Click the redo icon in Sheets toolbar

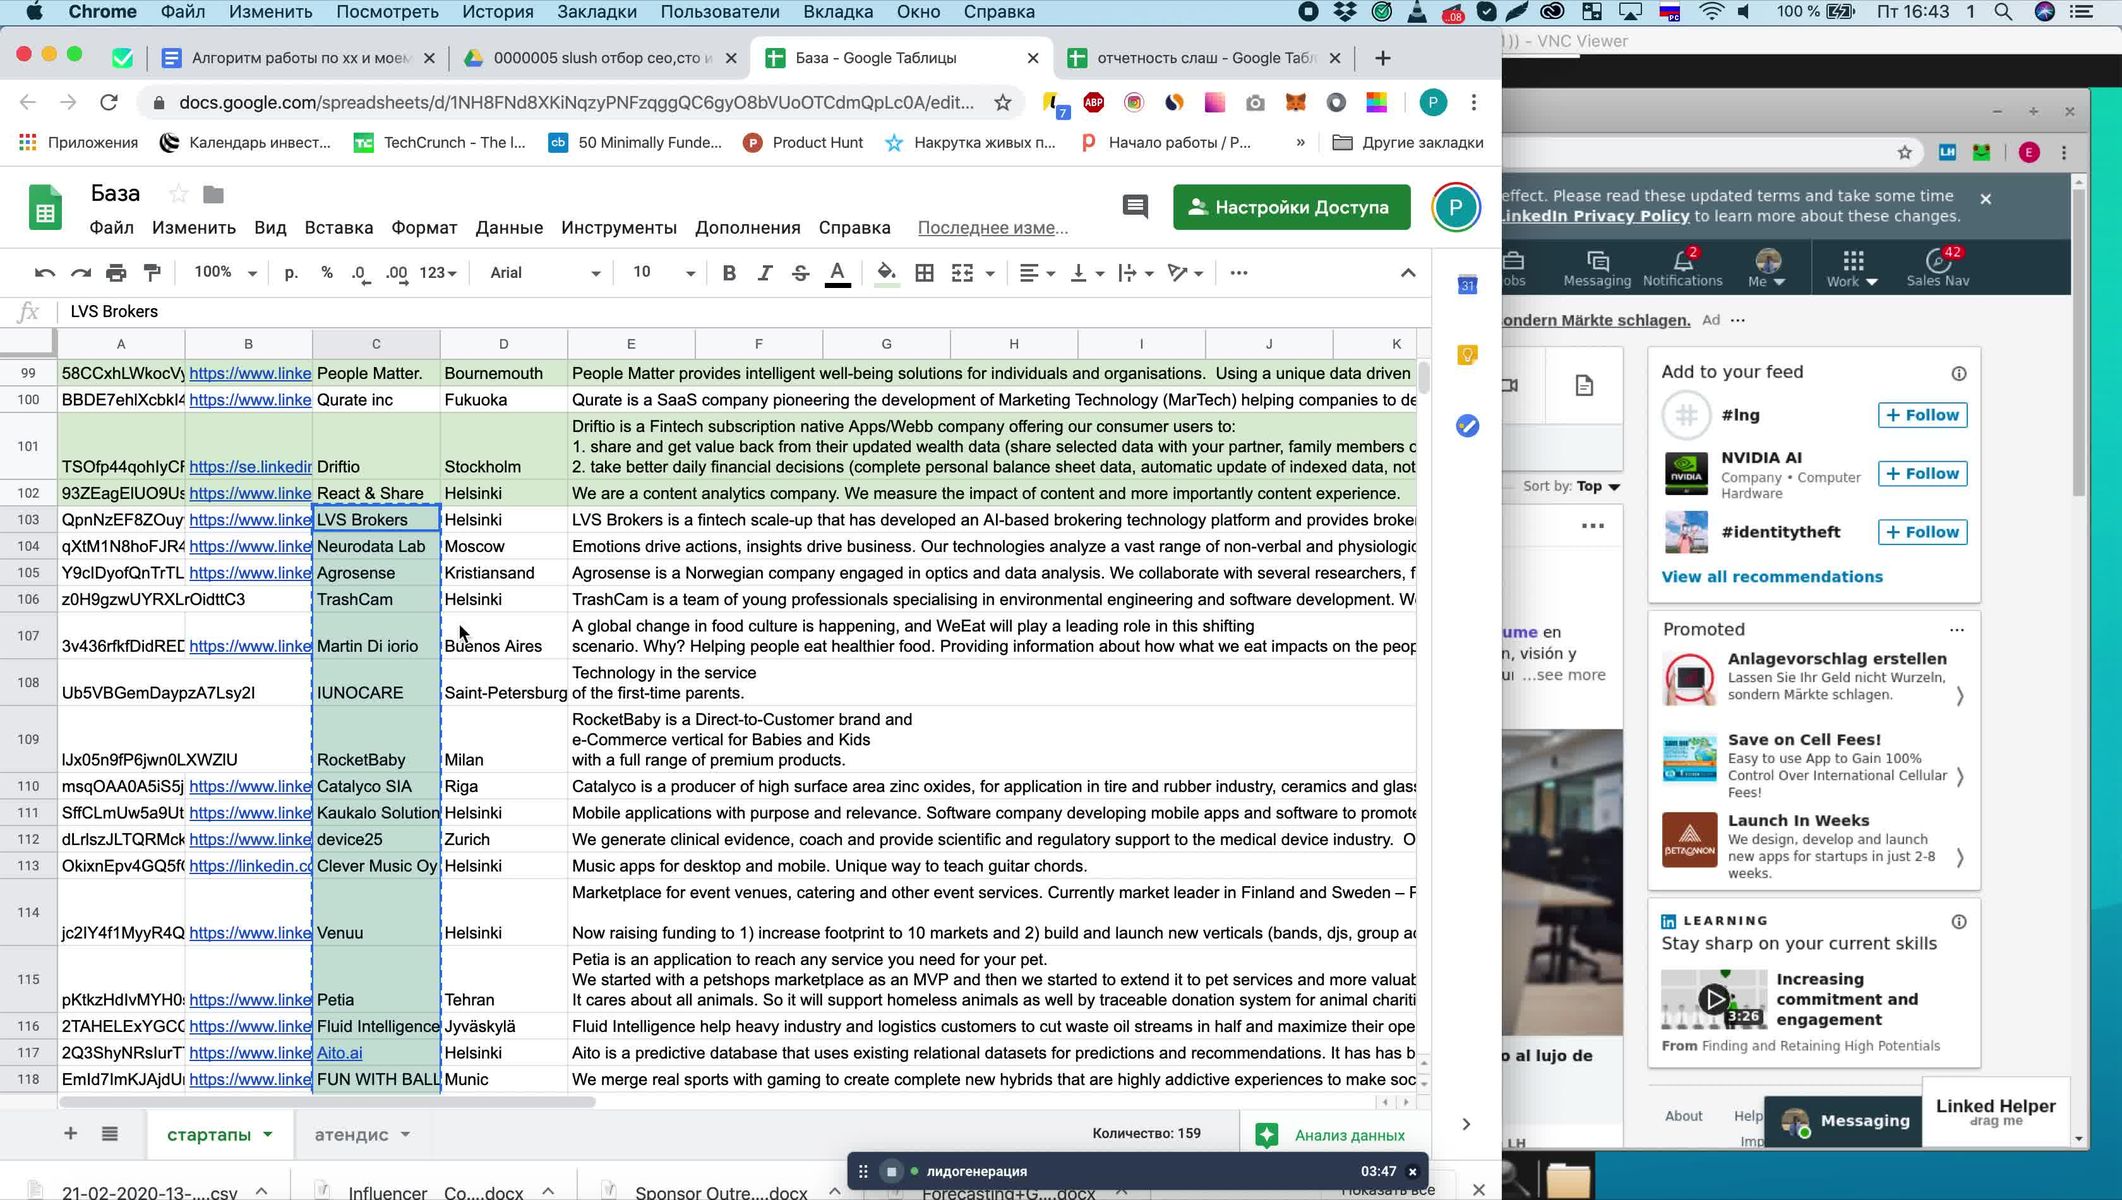pyautogui.click(x=81, y=273)
